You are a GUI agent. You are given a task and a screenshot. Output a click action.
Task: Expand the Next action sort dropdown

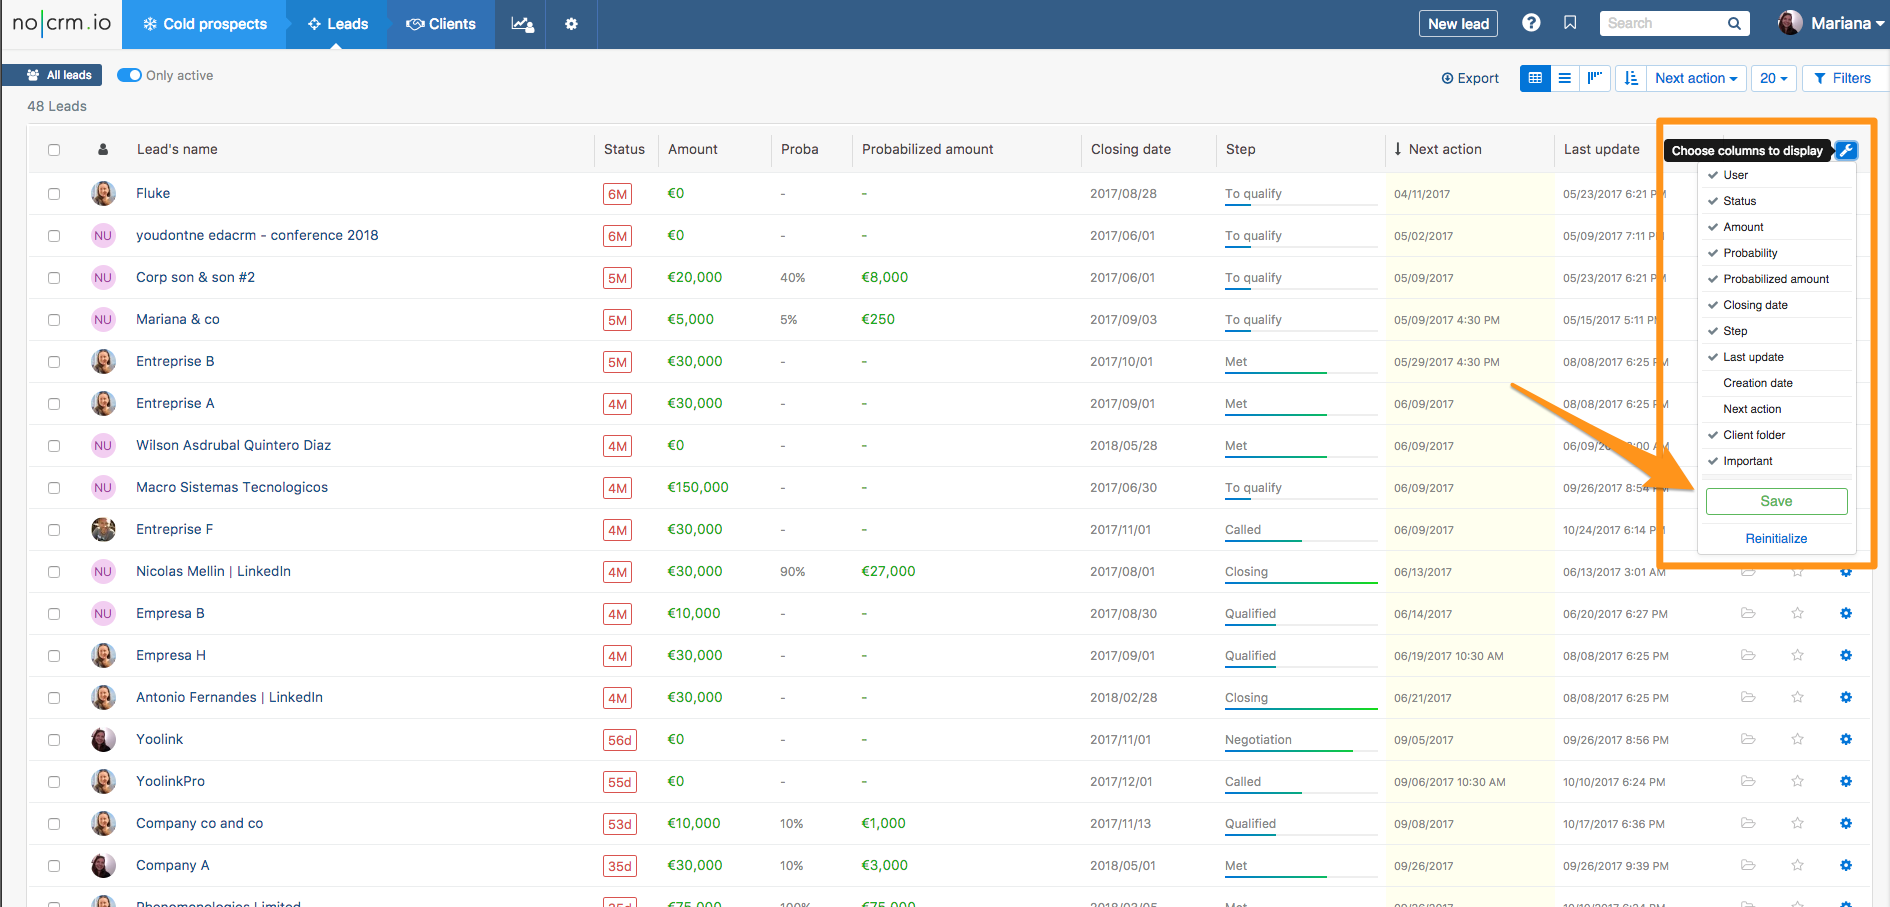click(1695, 78)
